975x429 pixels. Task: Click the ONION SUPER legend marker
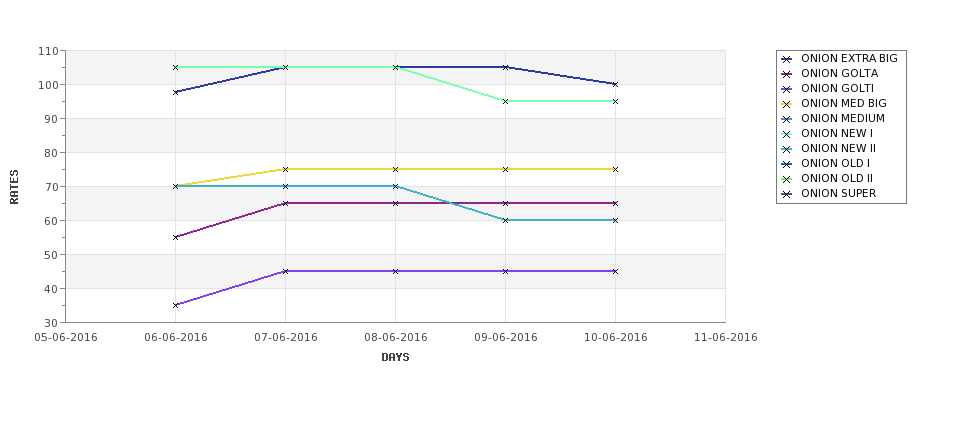pos(787,194)
